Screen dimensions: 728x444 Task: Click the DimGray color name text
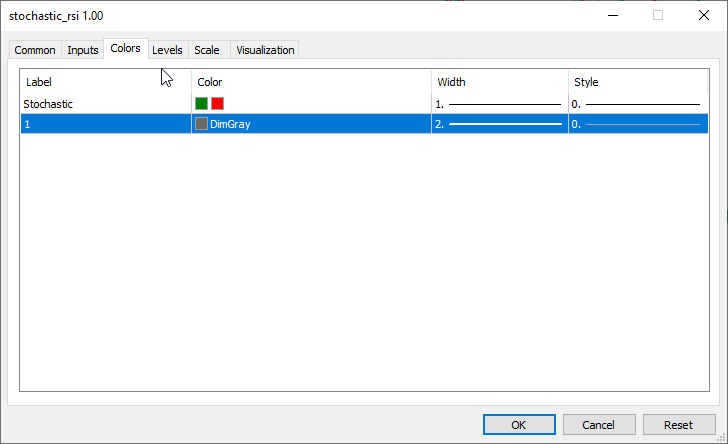pos(230,124)
